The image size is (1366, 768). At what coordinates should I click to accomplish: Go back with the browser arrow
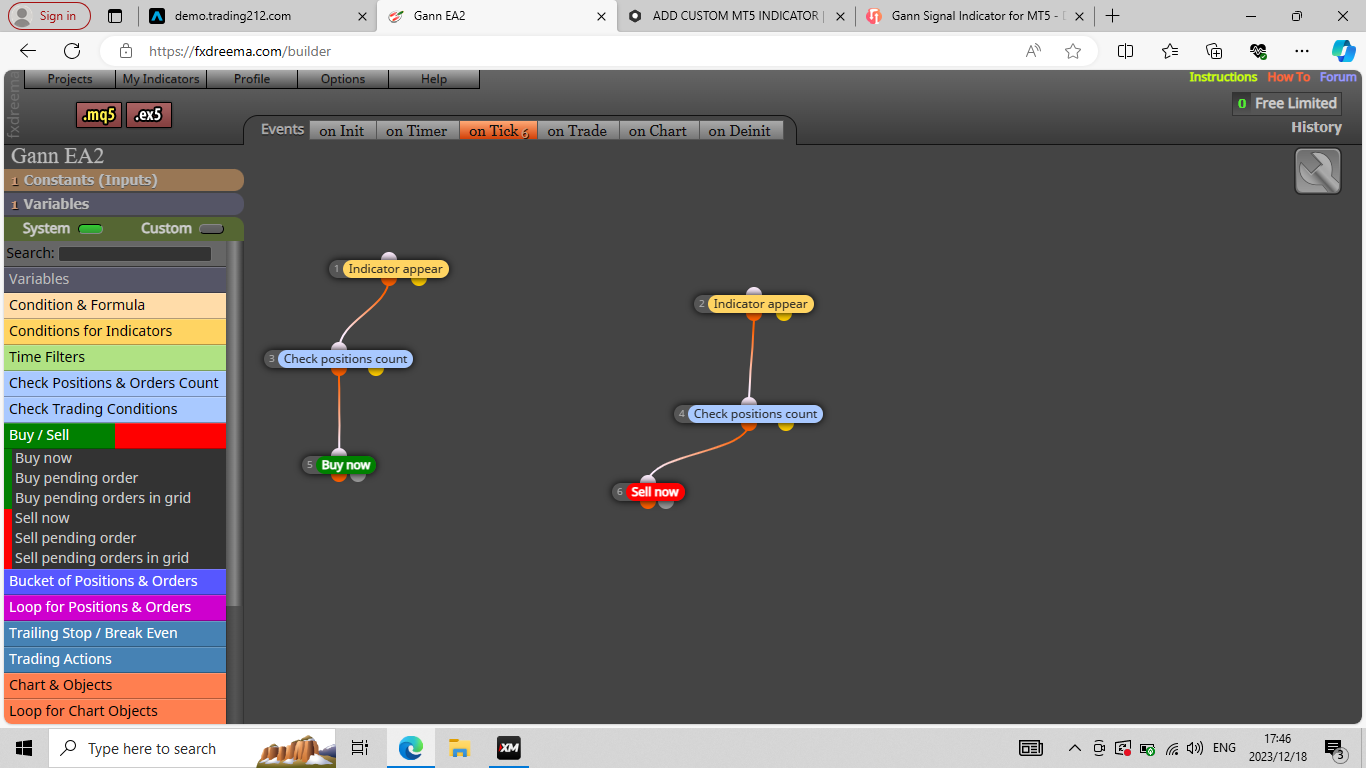click(28, 51)
